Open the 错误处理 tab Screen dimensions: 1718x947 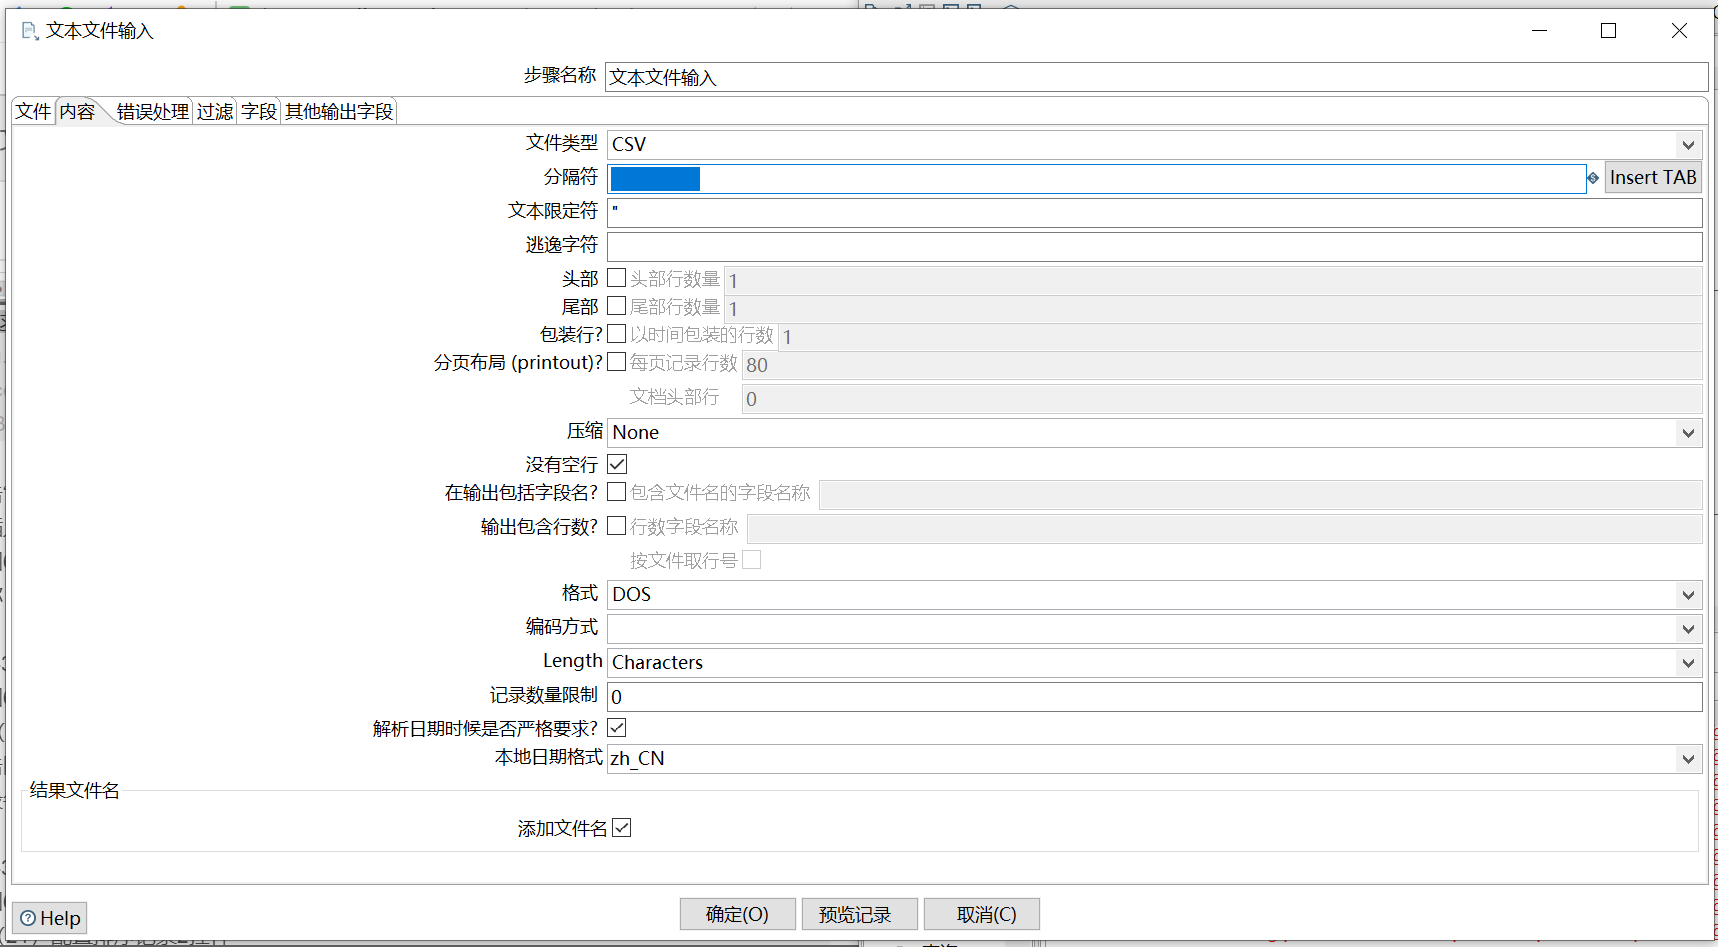coord(153,112)
